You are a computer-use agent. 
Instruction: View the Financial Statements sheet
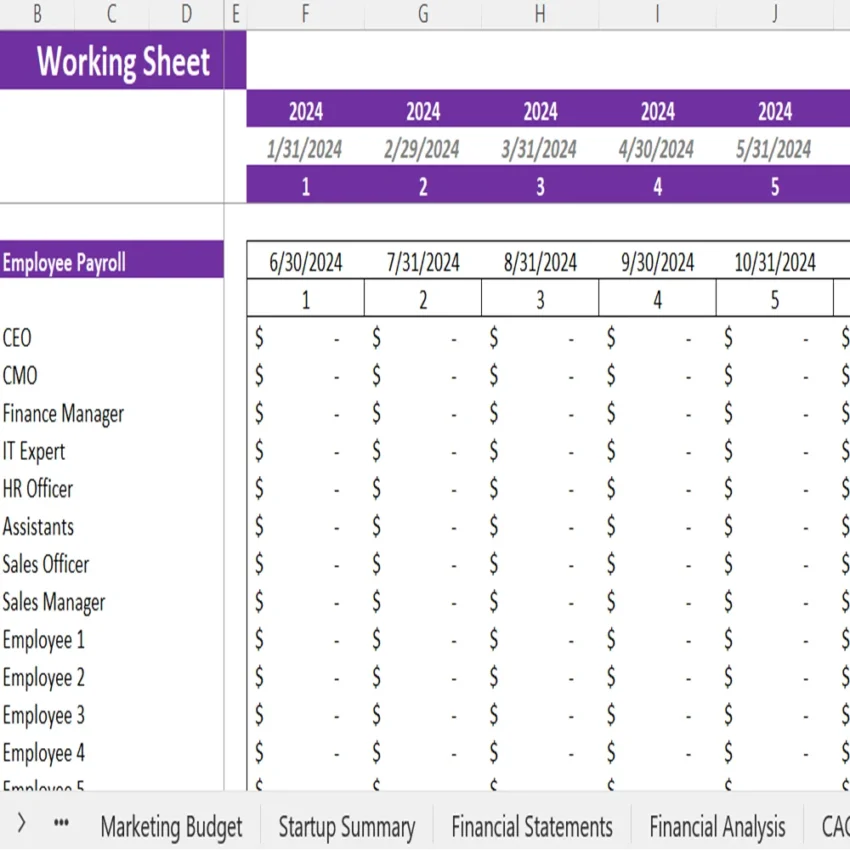click(532, 827)
